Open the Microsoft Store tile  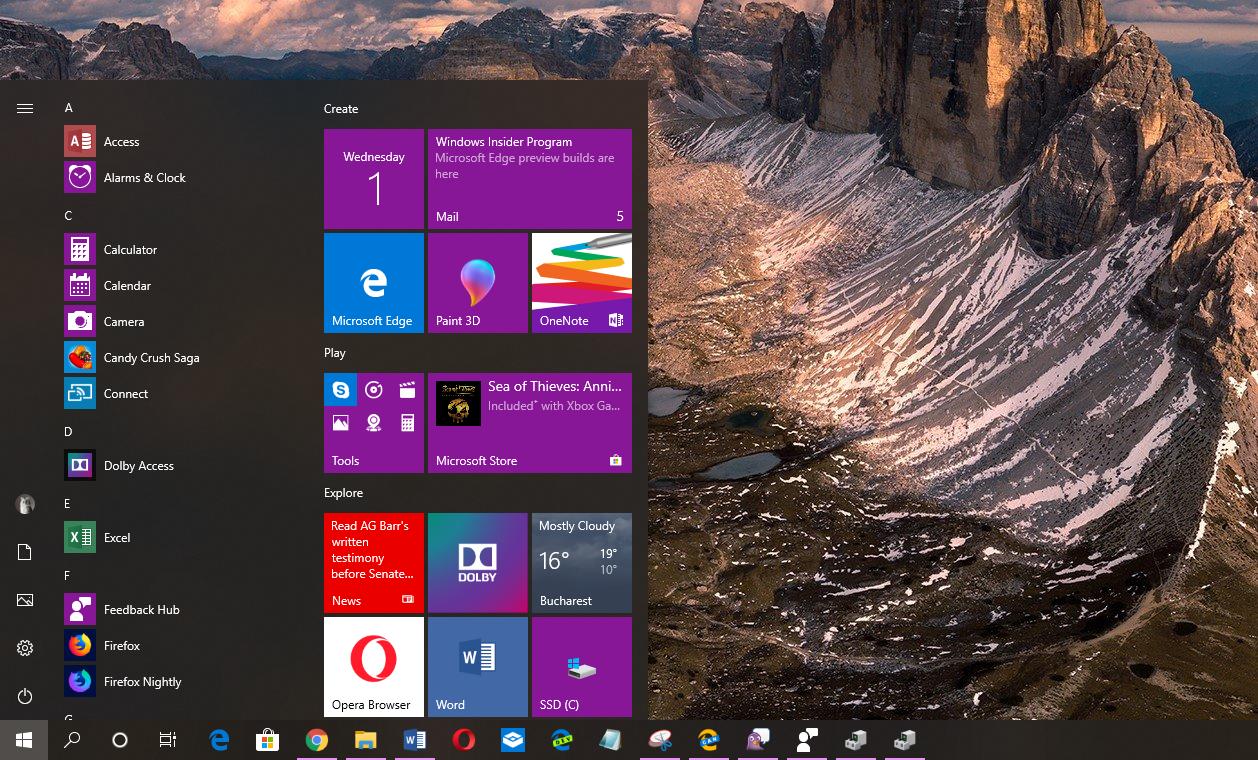pyautogui.click(x=530, y=423)
